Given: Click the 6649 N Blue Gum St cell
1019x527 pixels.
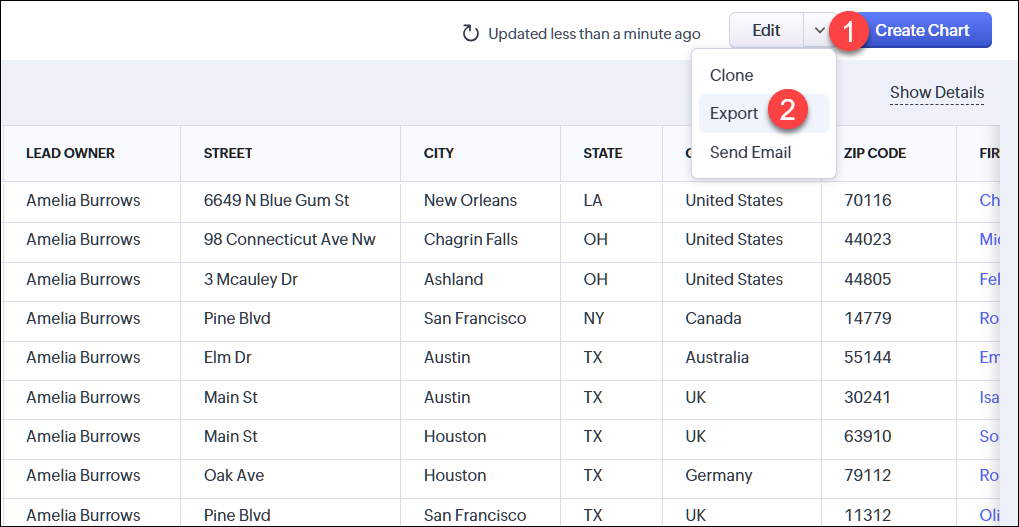Looking at the screenshot, I should (x=276, y=200).
